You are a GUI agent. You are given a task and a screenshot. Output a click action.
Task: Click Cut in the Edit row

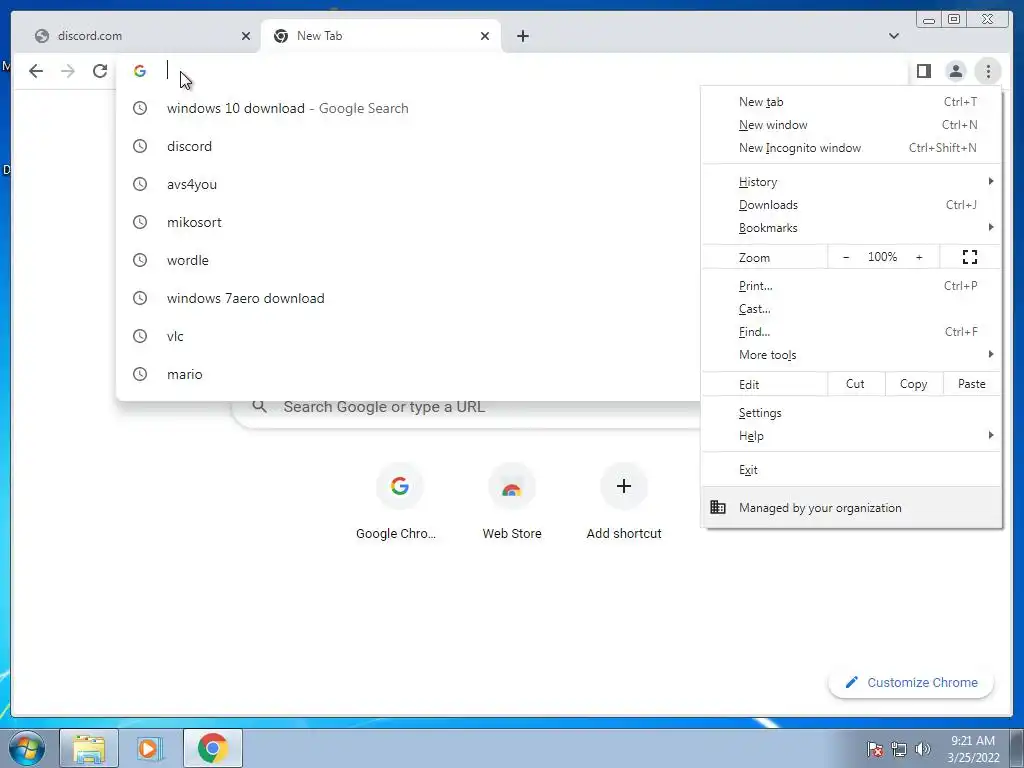click(x=856, y=384)
